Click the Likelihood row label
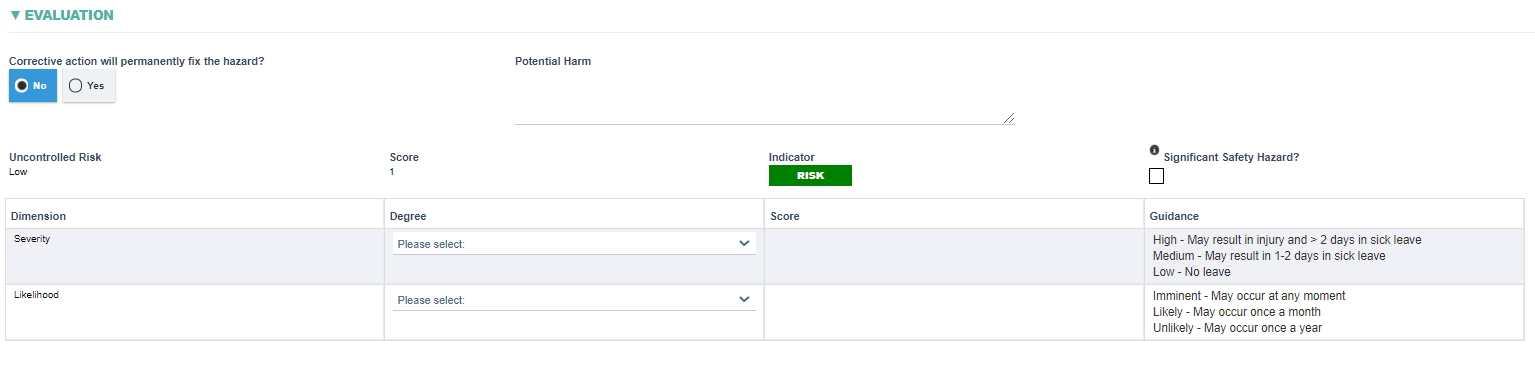 click(x=36, y=295)
